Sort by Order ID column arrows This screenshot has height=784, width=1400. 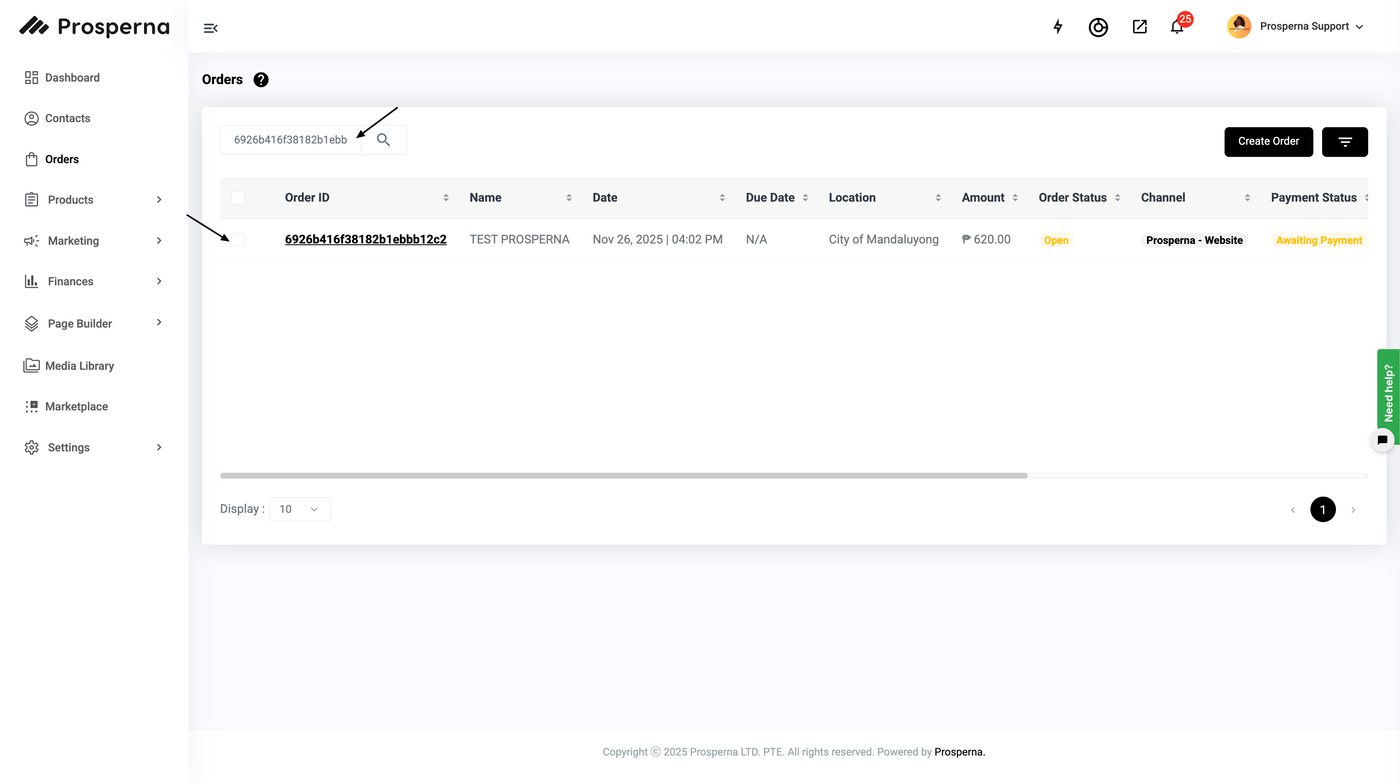coord(446,198)
